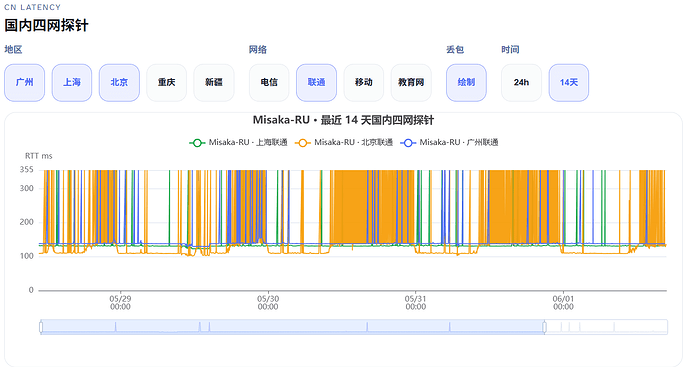
Task: Grab the left handle of zoom slider
Action: (41, 327)
